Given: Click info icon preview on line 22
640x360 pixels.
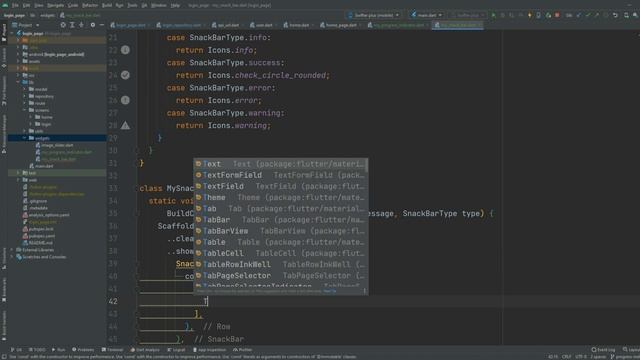Looking at the screenshot, I should pos(125,50).
